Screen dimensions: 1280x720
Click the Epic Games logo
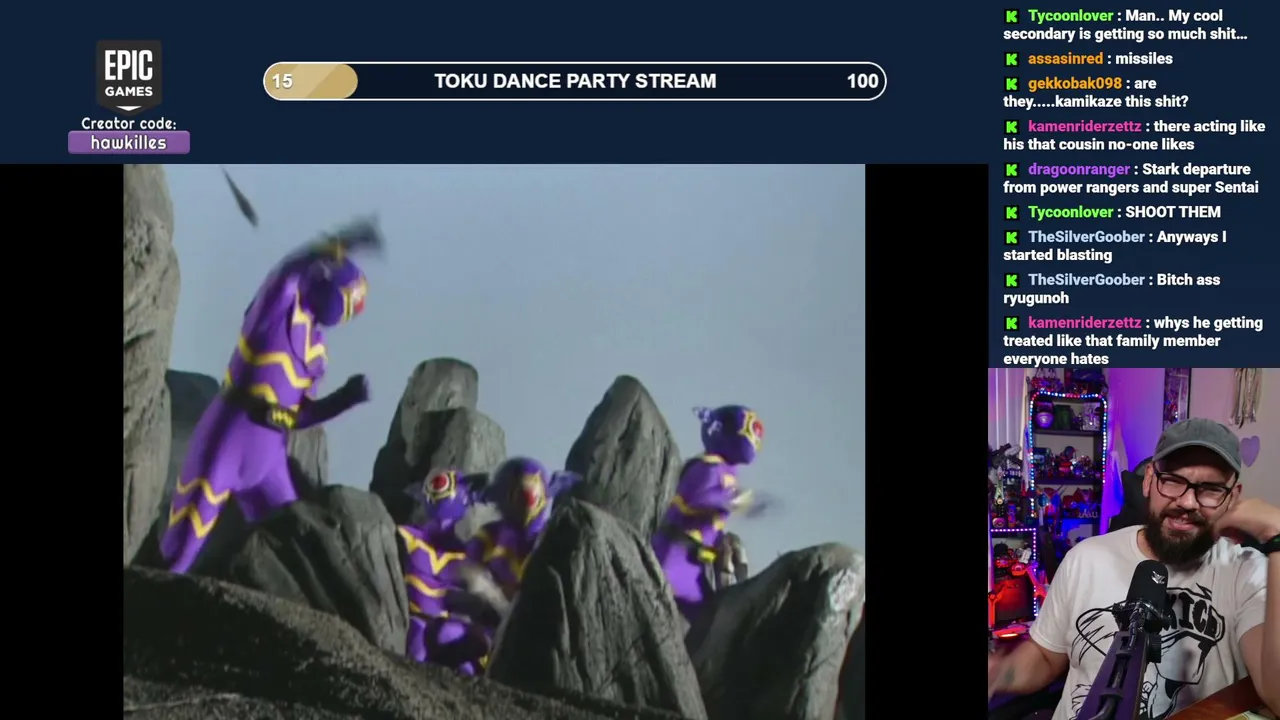(129, 76)
